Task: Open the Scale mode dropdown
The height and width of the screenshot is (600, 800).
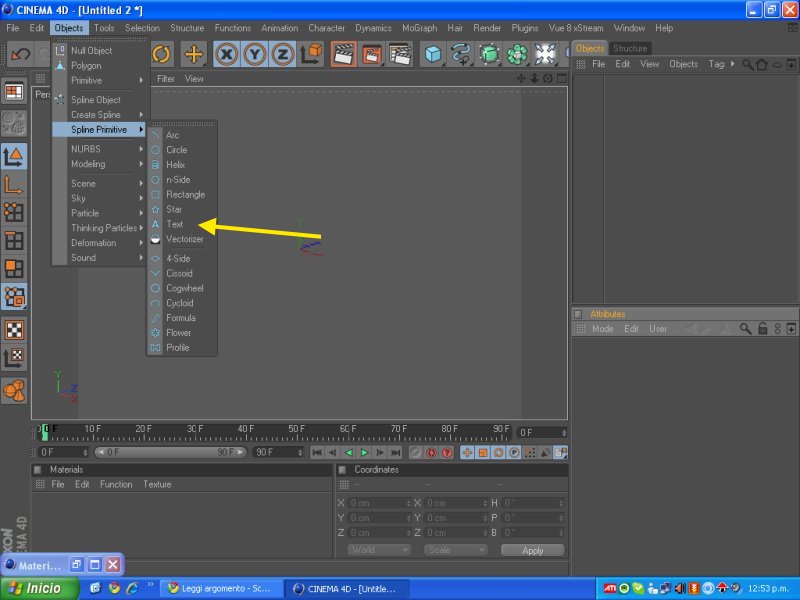Action: [455, 550]
